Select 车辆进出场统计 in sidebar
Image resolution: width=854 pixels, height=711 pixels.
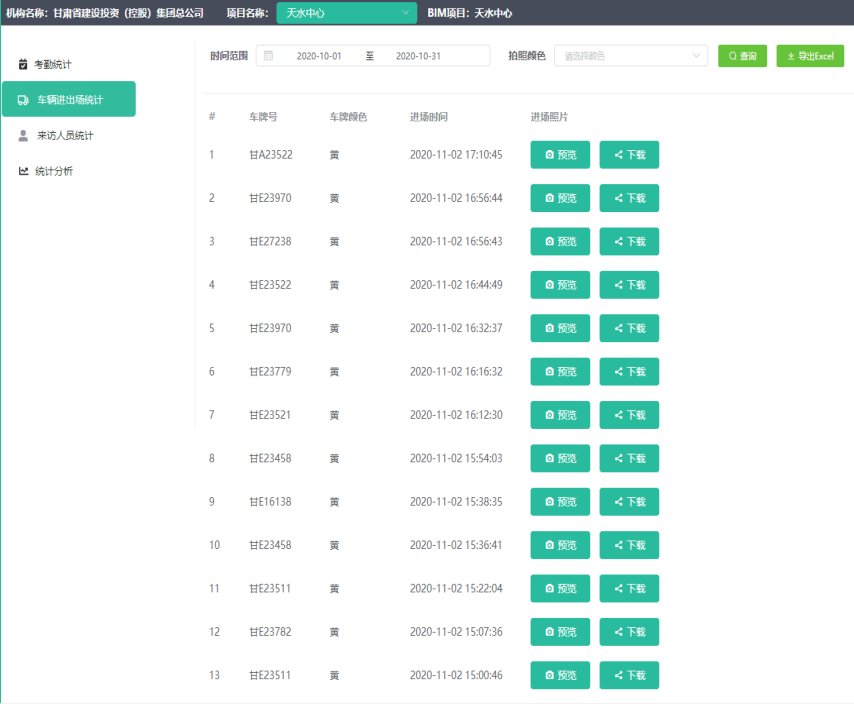click(69, 99)
